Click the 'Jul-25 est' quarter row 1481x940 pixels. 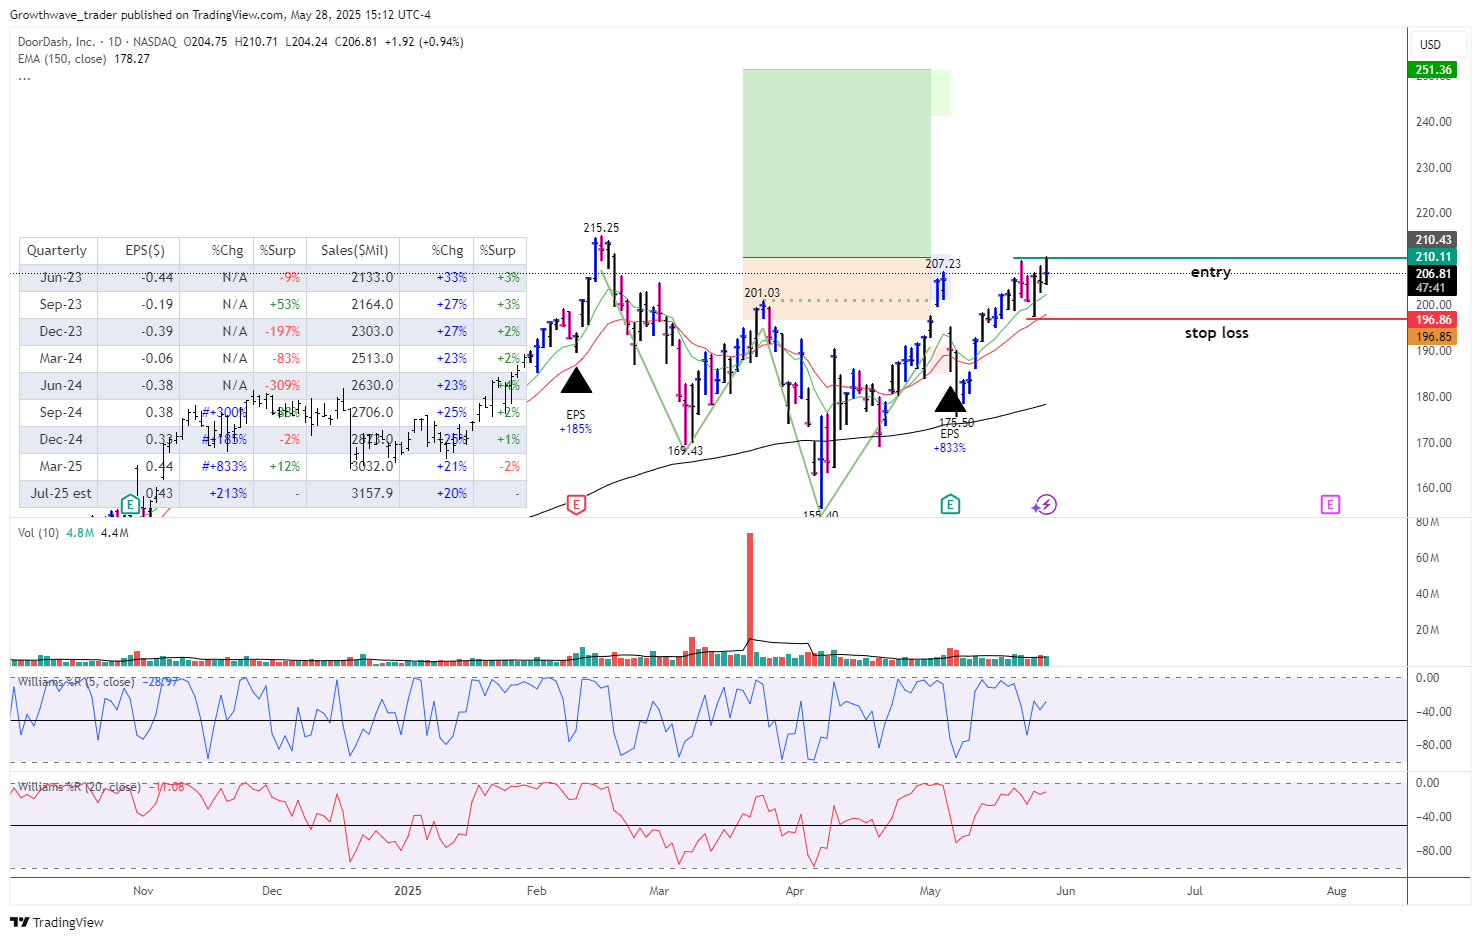272,493
